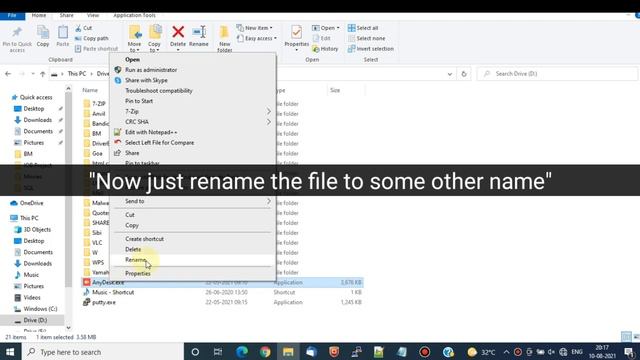Choose Pin to Start
This screenshot has height=360, width=640.
[192, 101]
